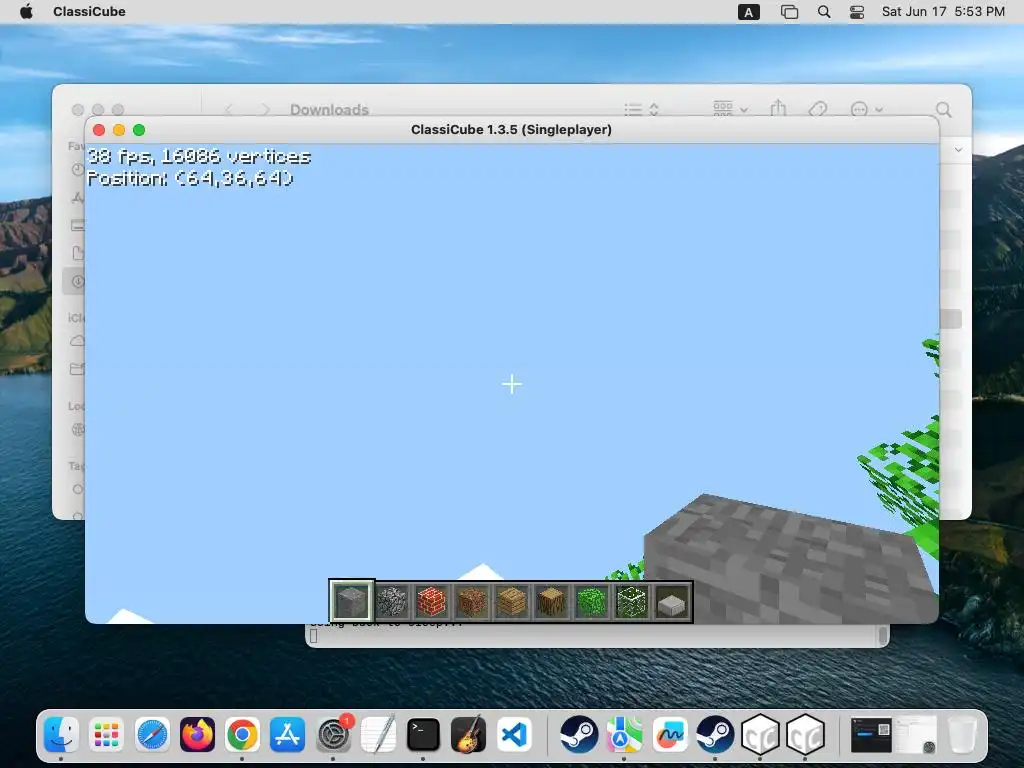Viewport: 1024px width, 768px height.
Task: Click the overlapping windows icon in the menu bar
Action: (x=789, y=12)
